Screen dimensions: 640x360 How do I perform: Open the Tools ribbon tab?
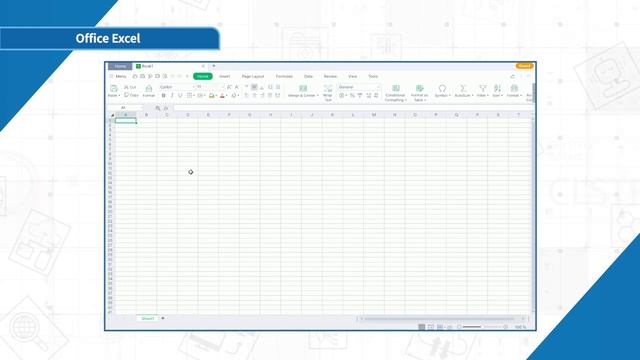(x=373, y=76)
